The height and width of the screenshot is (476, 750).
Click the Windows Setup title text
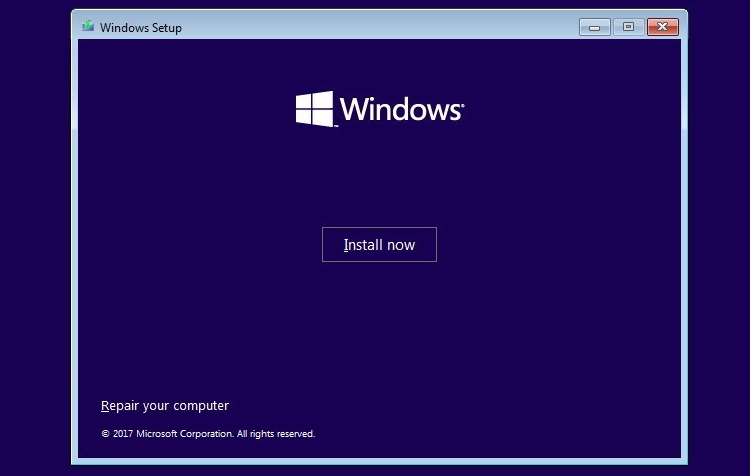[142, 28]
